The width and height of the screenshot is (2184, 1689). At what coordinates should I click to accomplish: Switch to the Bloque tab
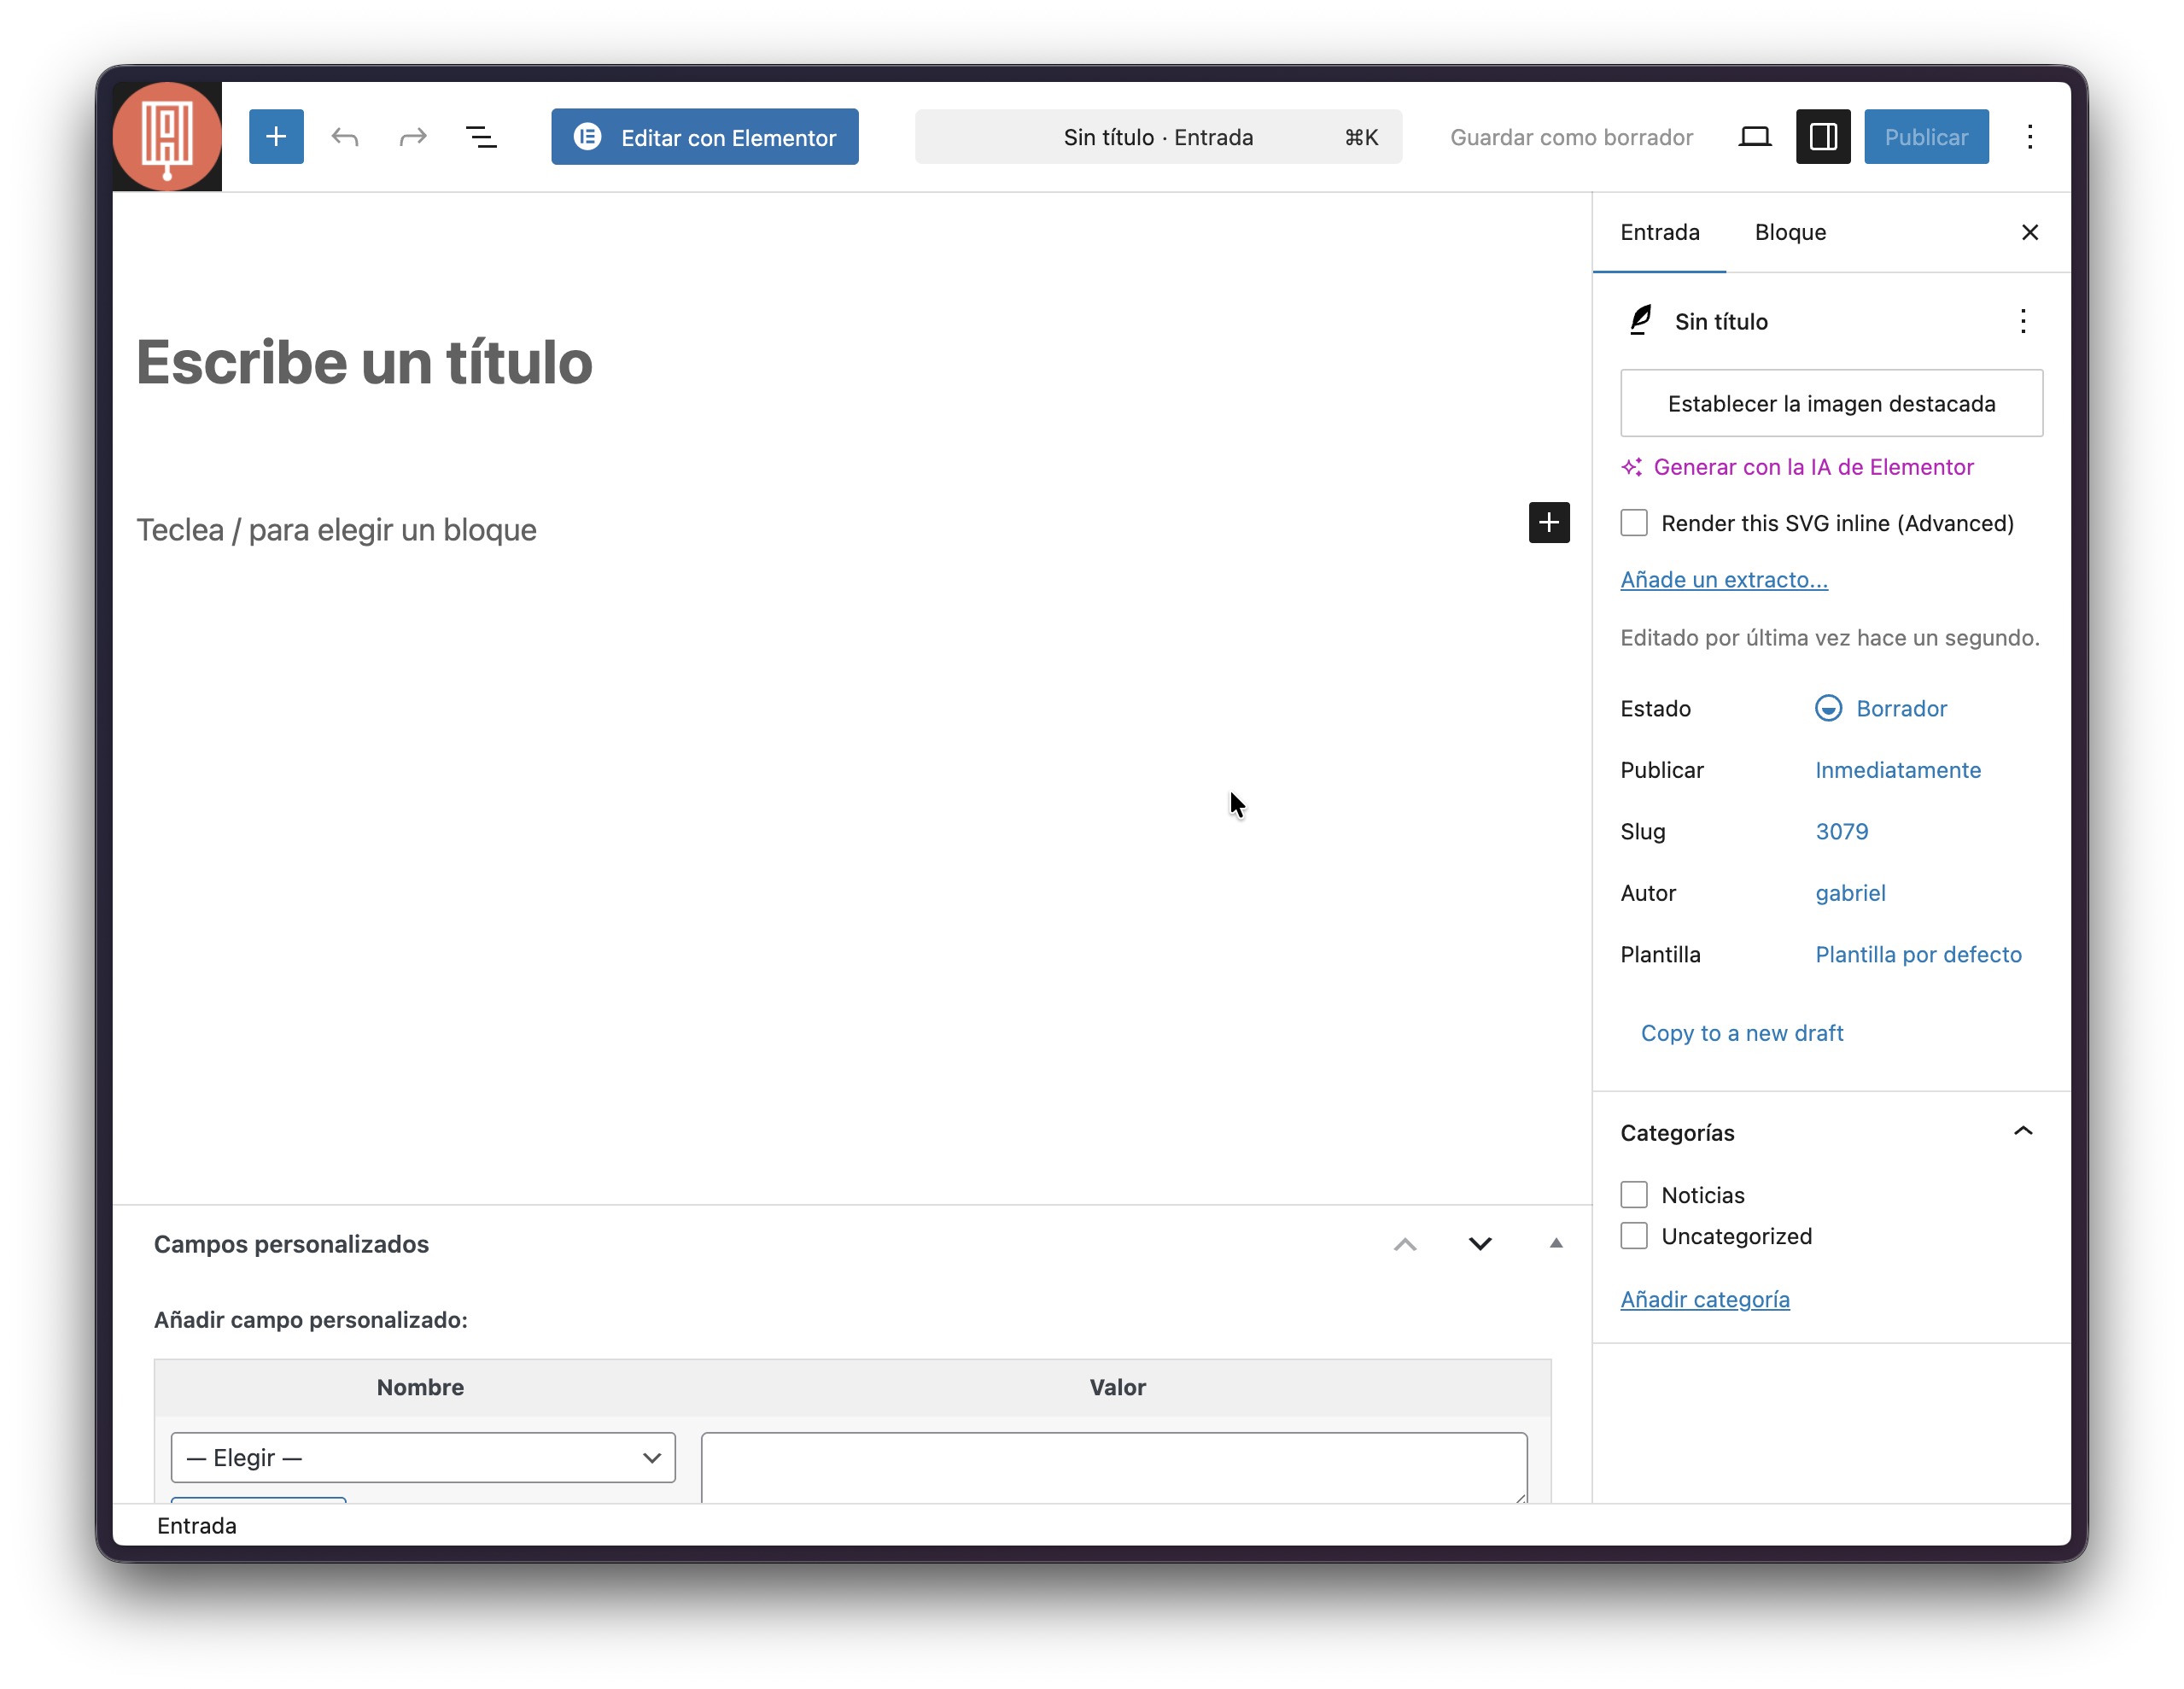click(x=1789, y=232)
